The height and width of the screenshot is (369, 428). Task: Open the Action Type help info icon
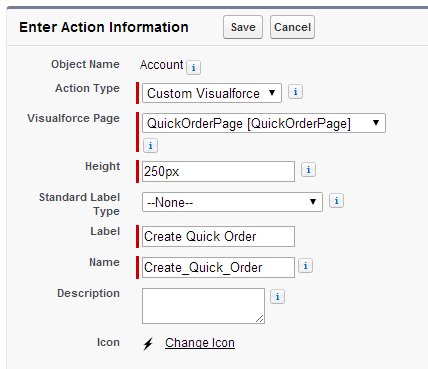tap(295, 92)
